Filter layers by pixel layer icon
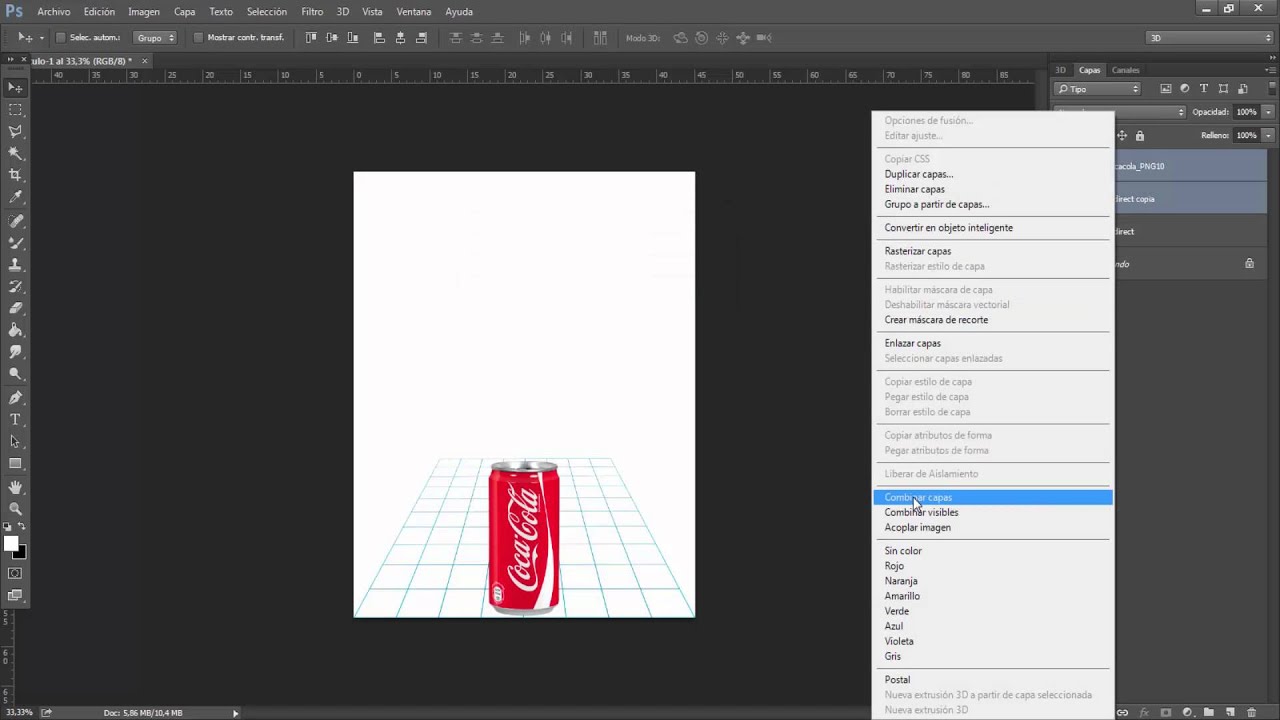1280x720 pixels. [x=1167, y=89]
